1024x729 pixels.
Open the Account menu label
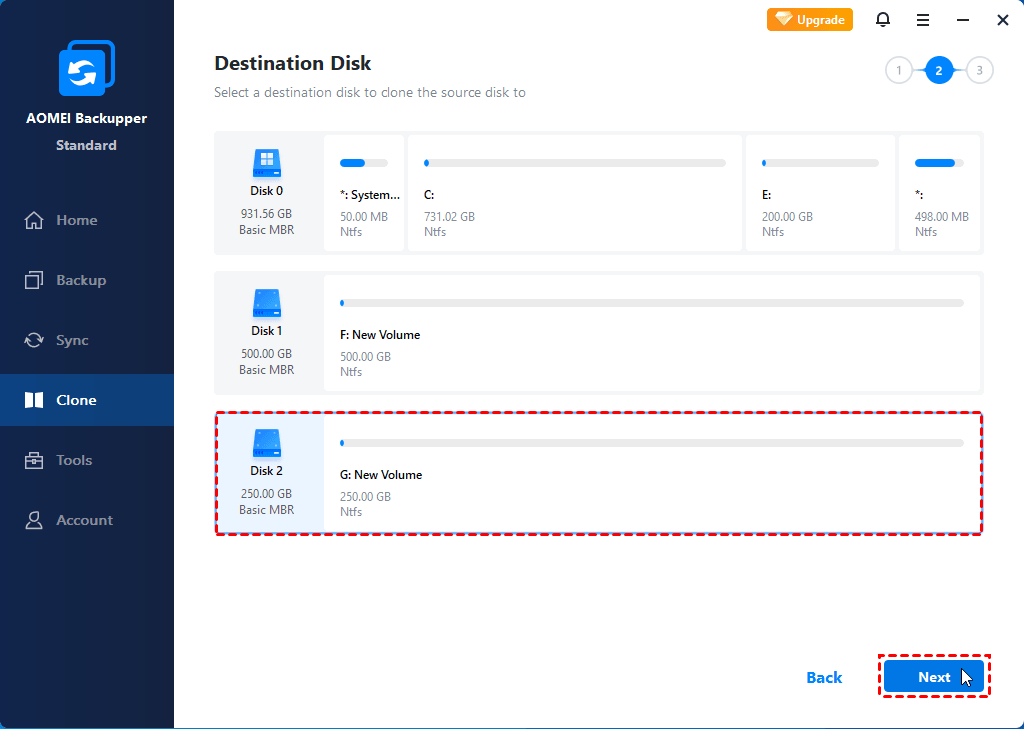pyautogui.click(x=85, y=520)
